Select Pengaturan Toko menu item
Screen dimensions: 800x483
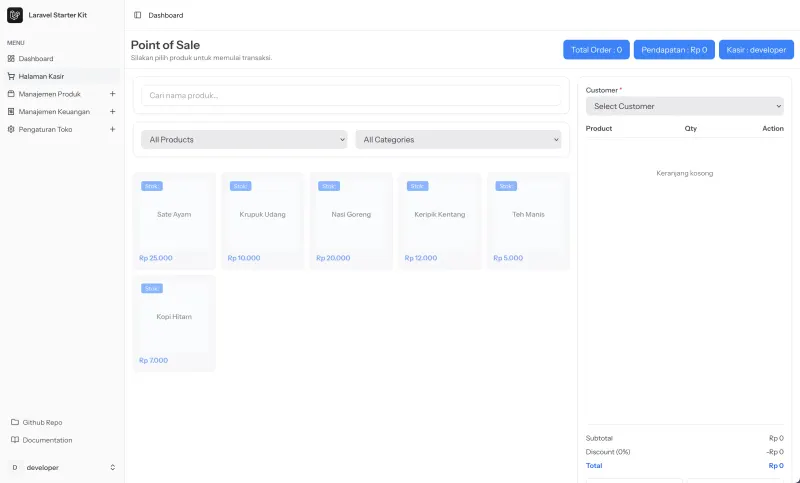(x=61, y=130)
